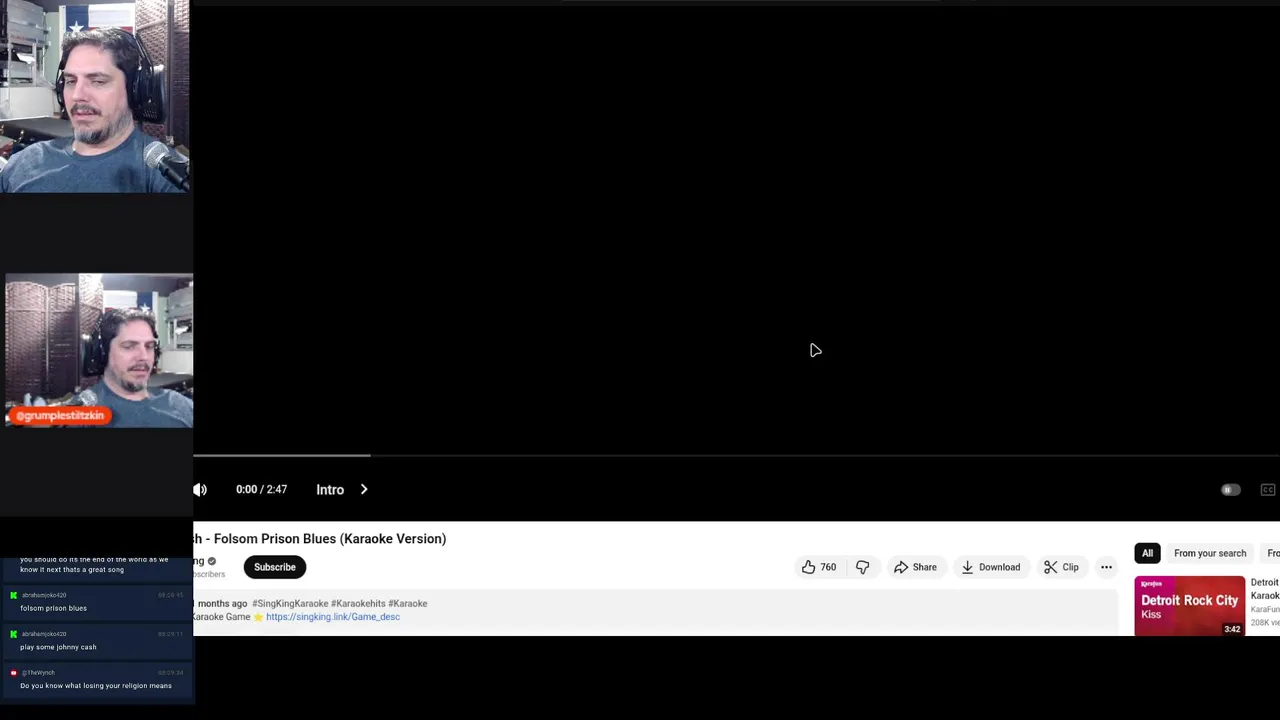Click the channel verified checkmark badge
The height and width of the screenshot is (720, 1280).
[x=211, y=561]
